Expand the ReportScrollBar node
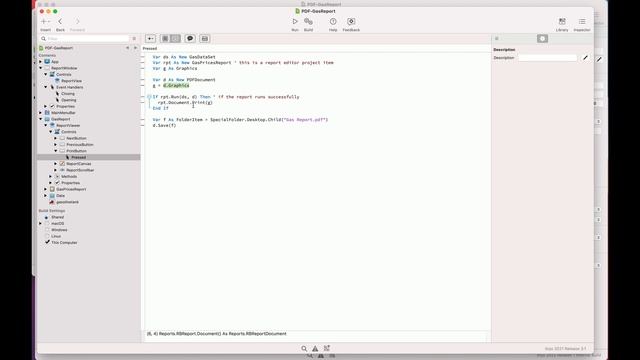 click(x=56, y=170)
